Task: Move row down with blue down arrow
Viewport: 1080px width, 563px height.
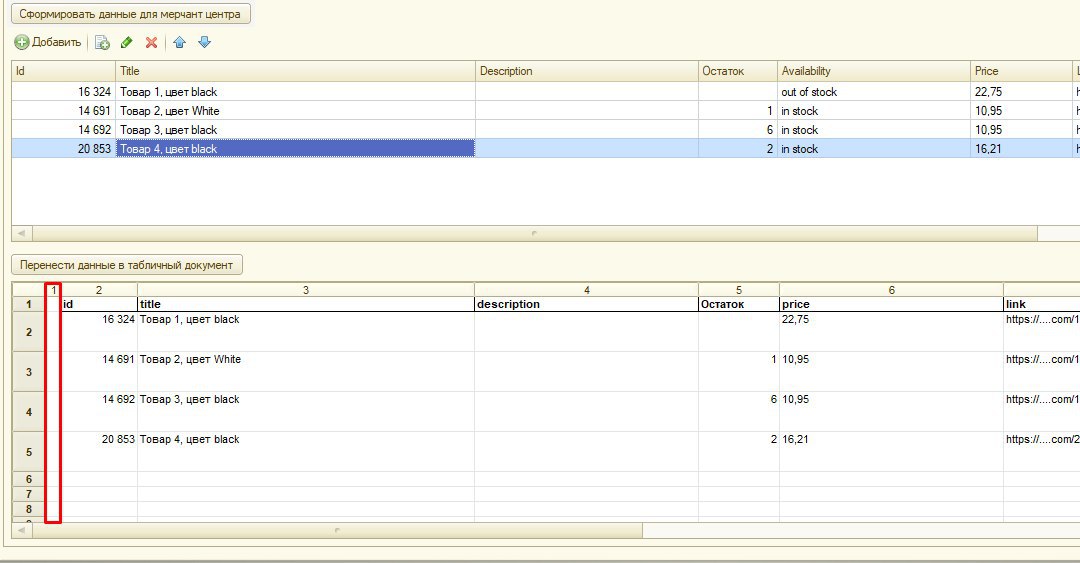Action: tap(205, 43)
